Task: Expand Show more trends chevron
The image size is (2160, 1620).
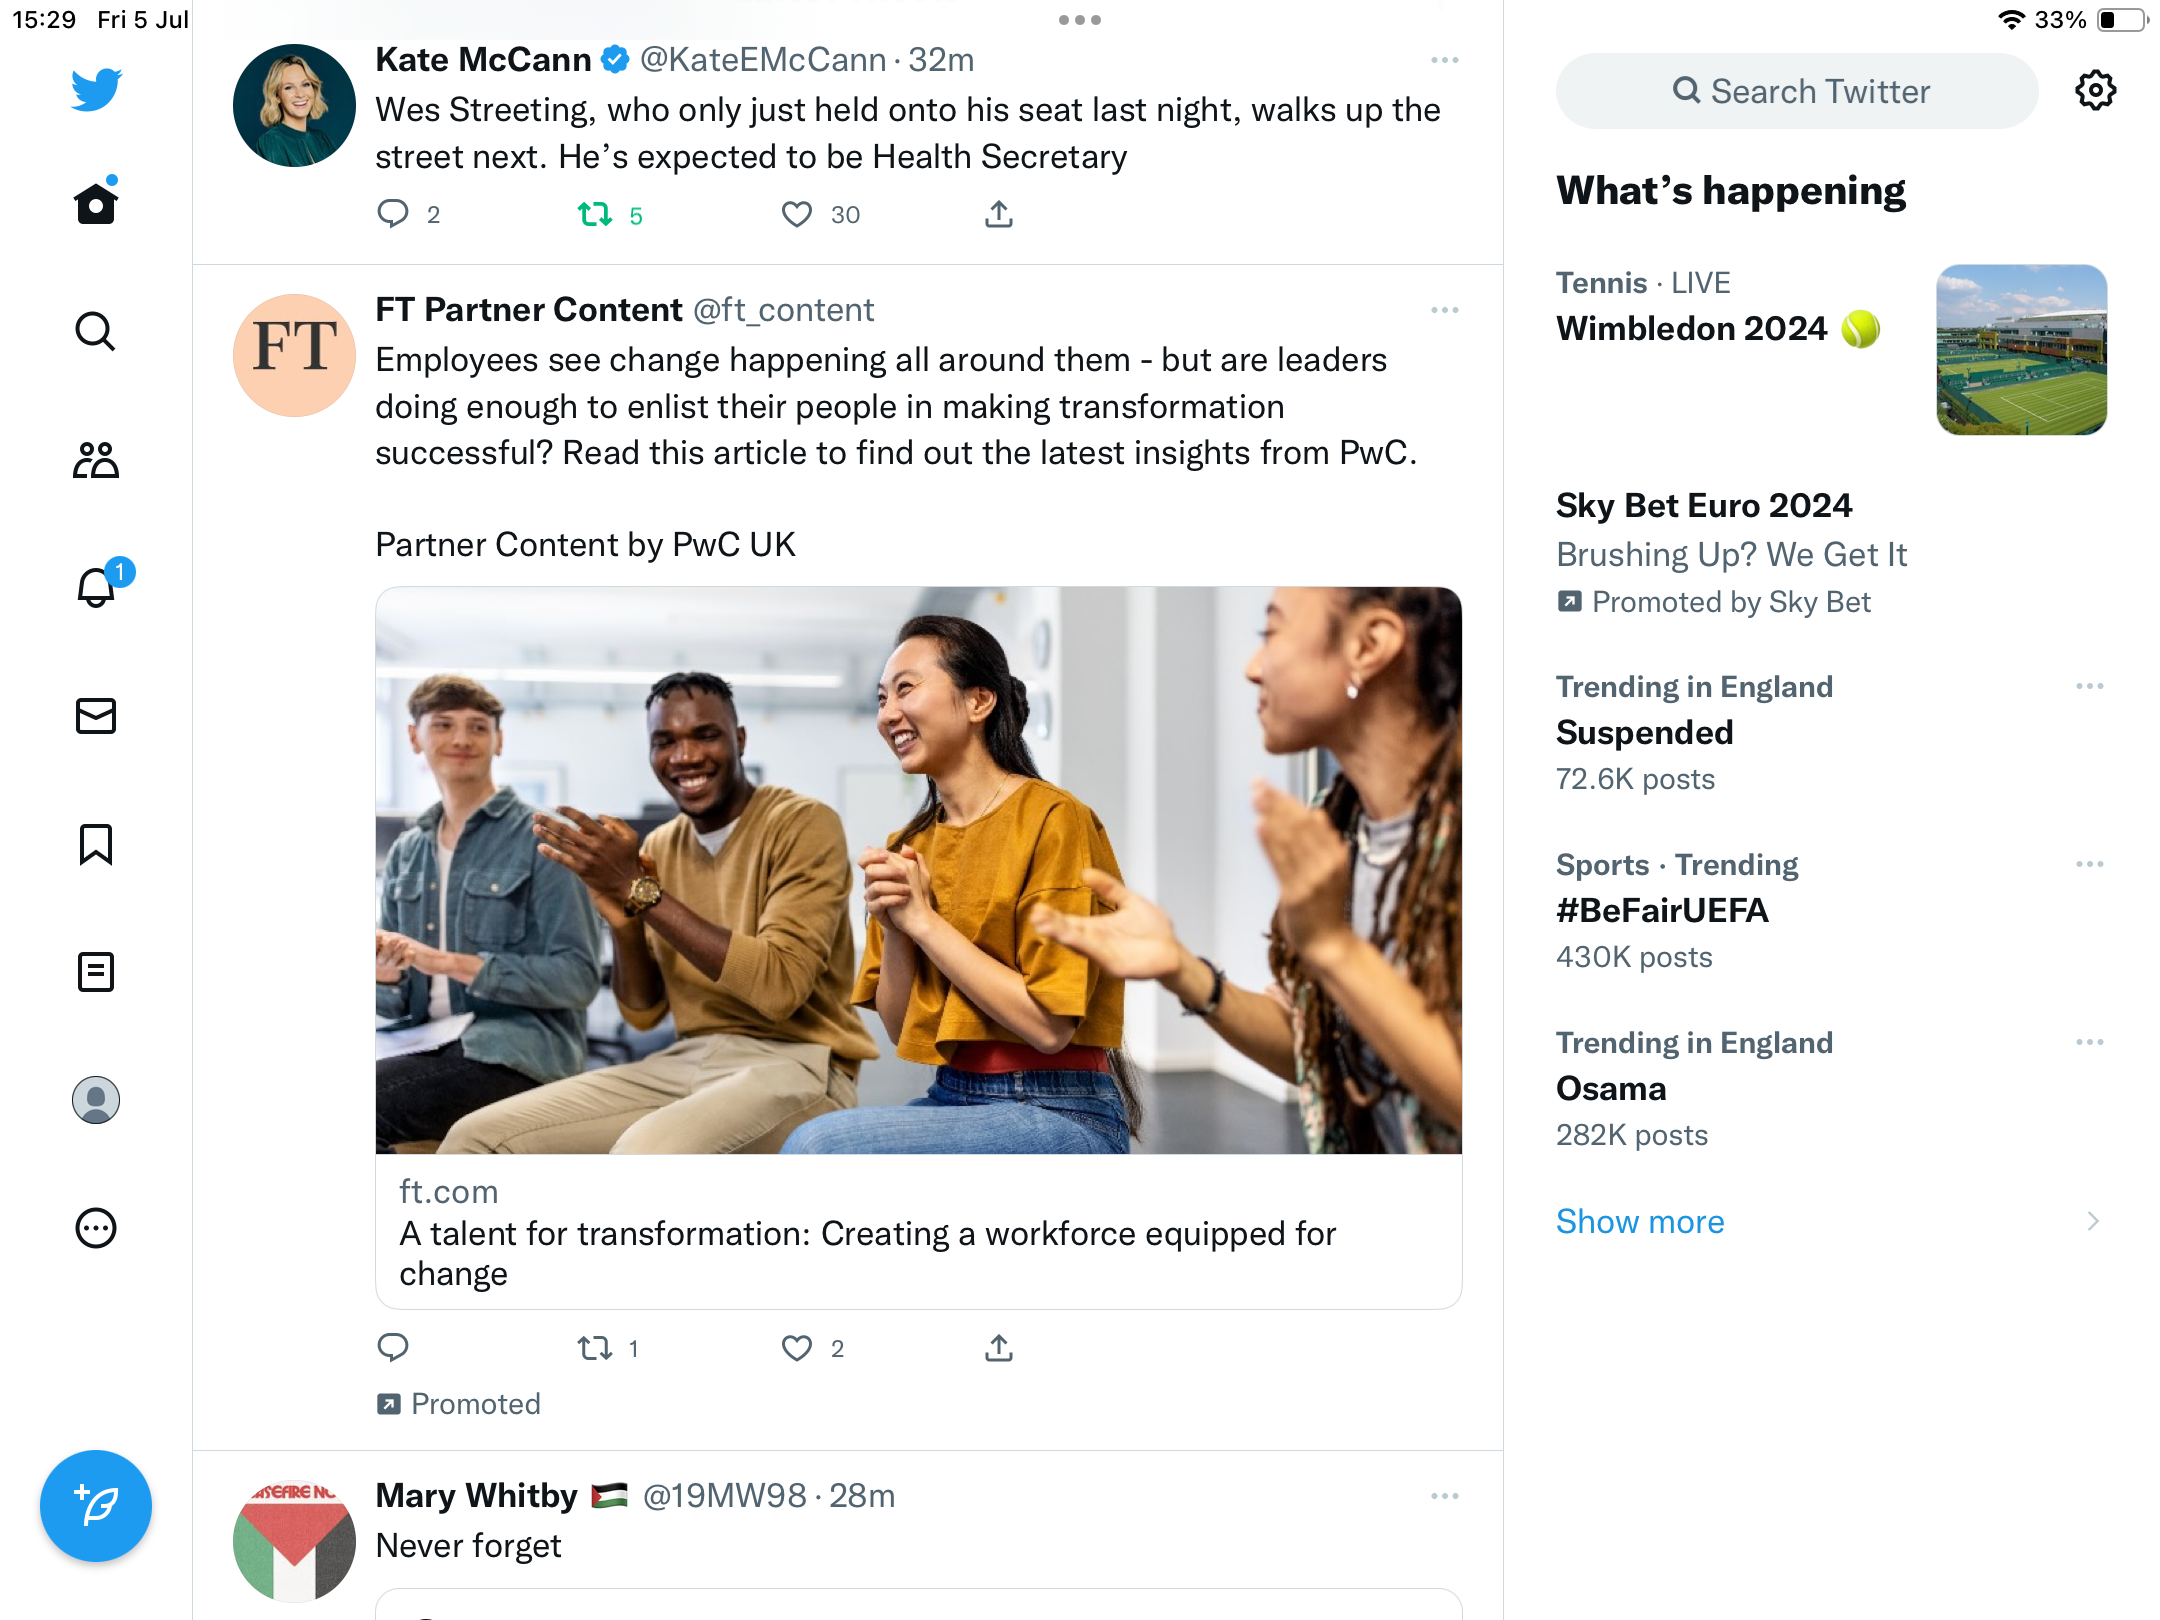Action: click(x=2093, y=1222)
